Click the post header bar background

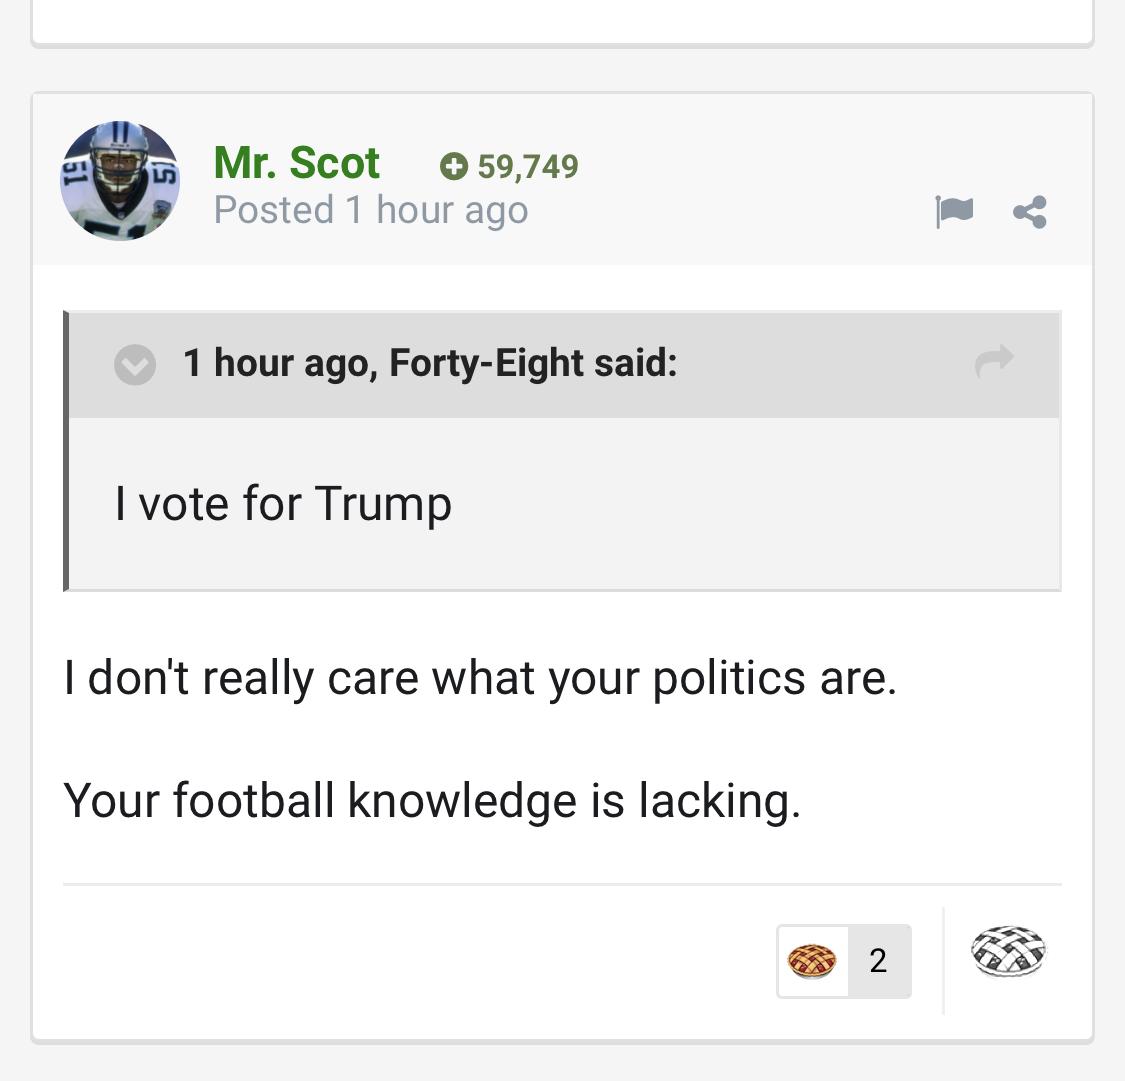tap(562, 179)
